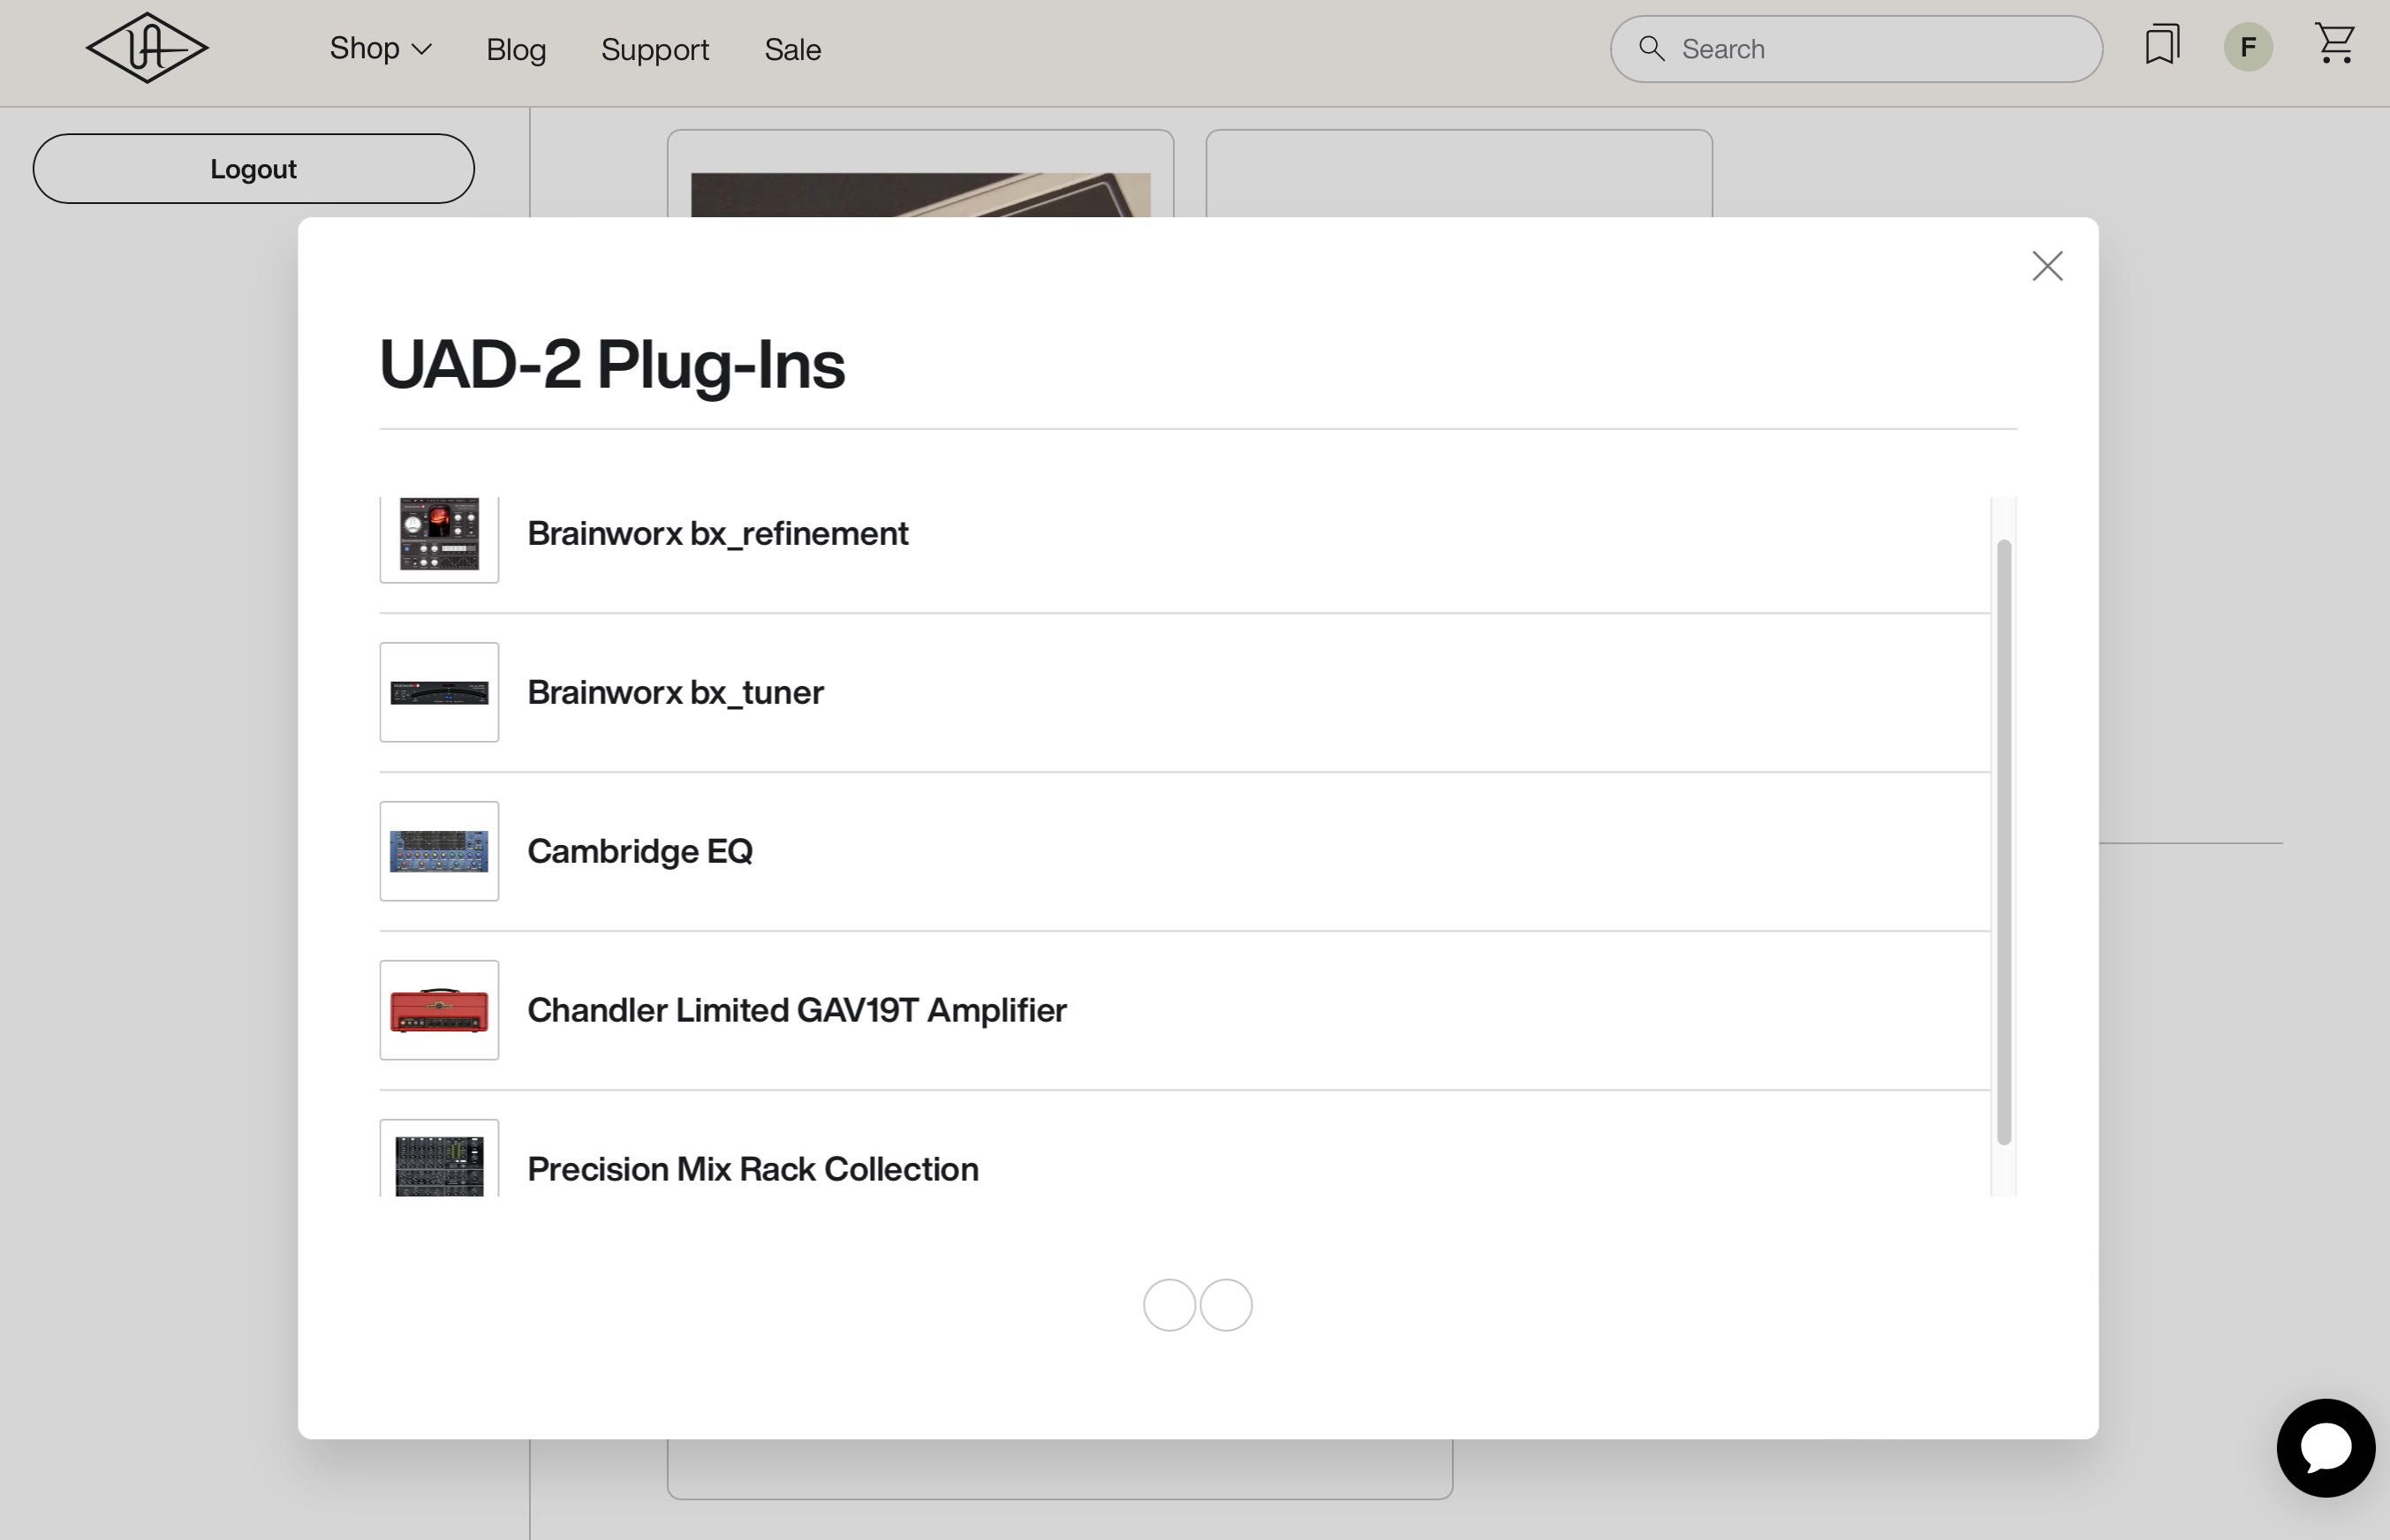The width and height of the screenshot is (2390, 1540).
Task: Click the Chandler Limited GAV19T Amplifier name
Action: tap(796, 1010)
